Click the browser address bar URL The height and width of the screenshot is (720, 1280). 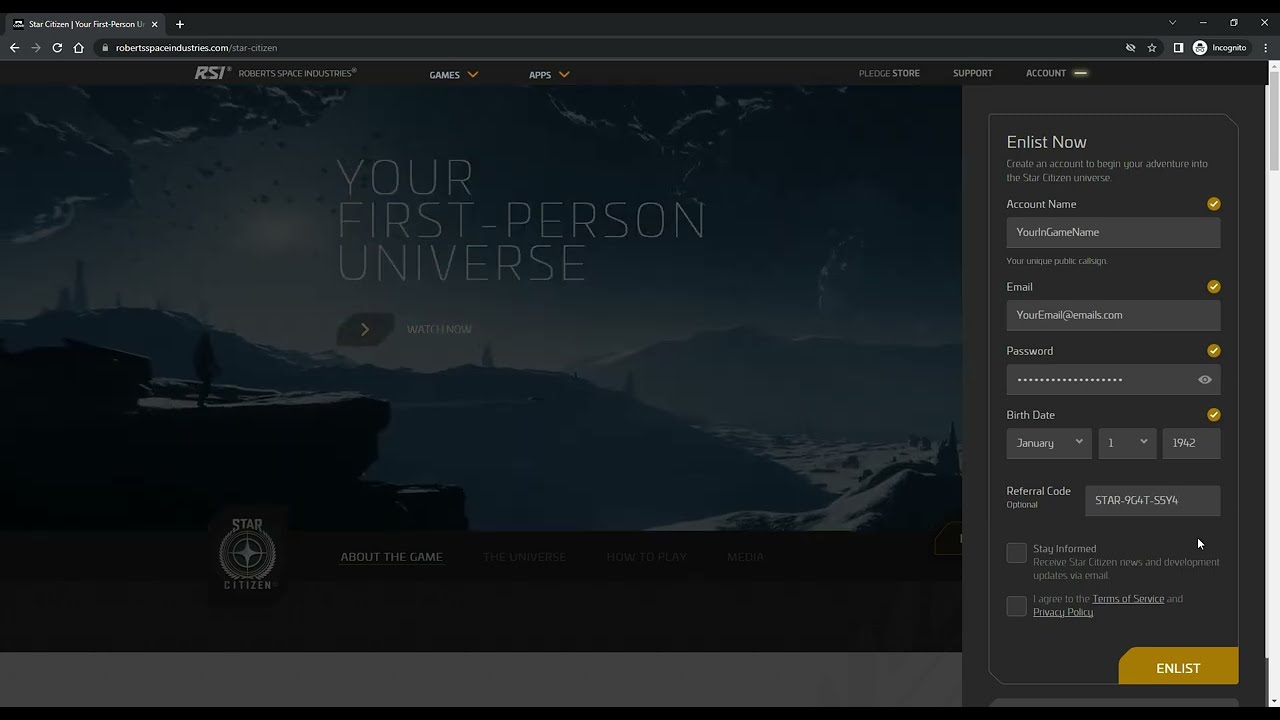click(x=196, y=47)
